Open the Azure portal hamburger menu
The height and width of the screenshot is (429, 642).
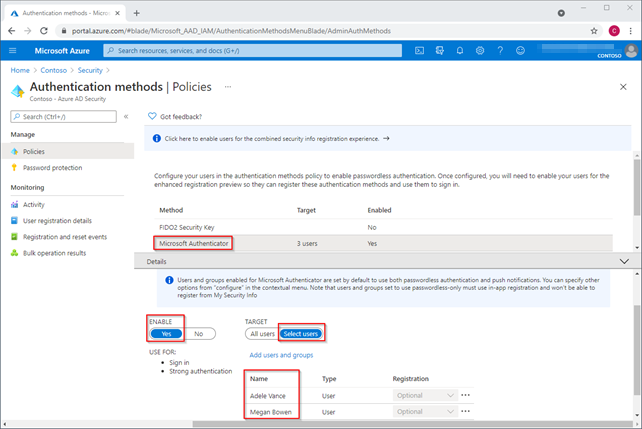pyautogui.click(x=13, y=50)
